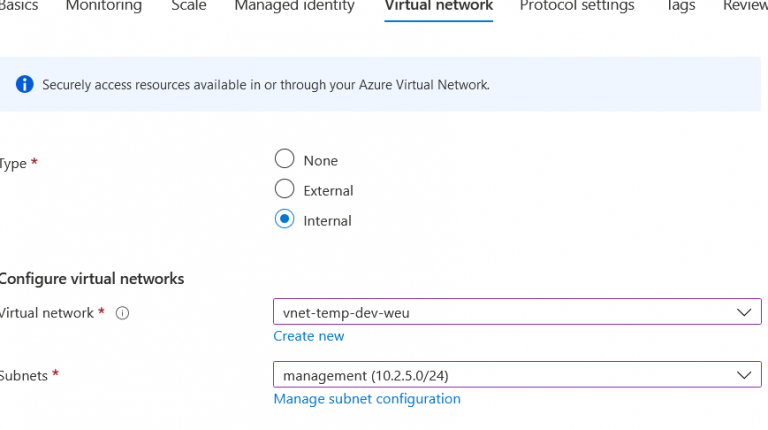Open the vnet-temp-dev-weu virtual network dropdown
This screenshot has width=768, height=430.
coord(516,312)
